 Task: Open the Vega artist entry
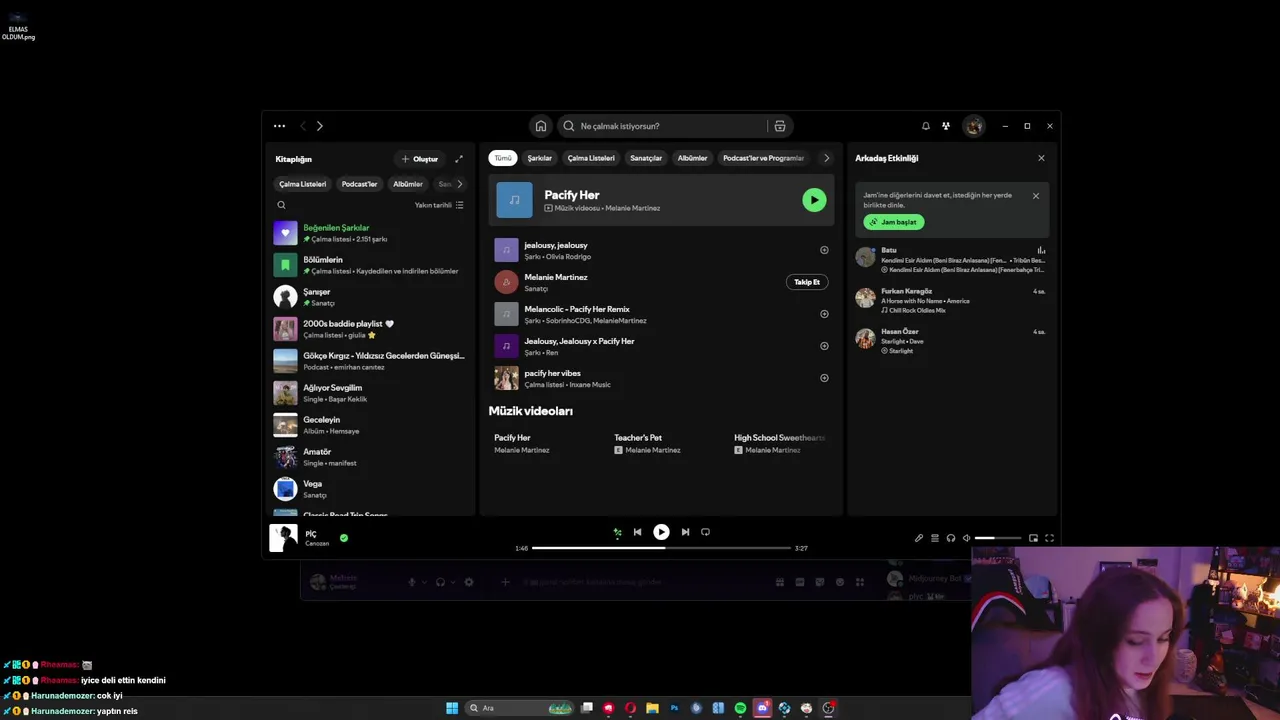coord(370,489)
